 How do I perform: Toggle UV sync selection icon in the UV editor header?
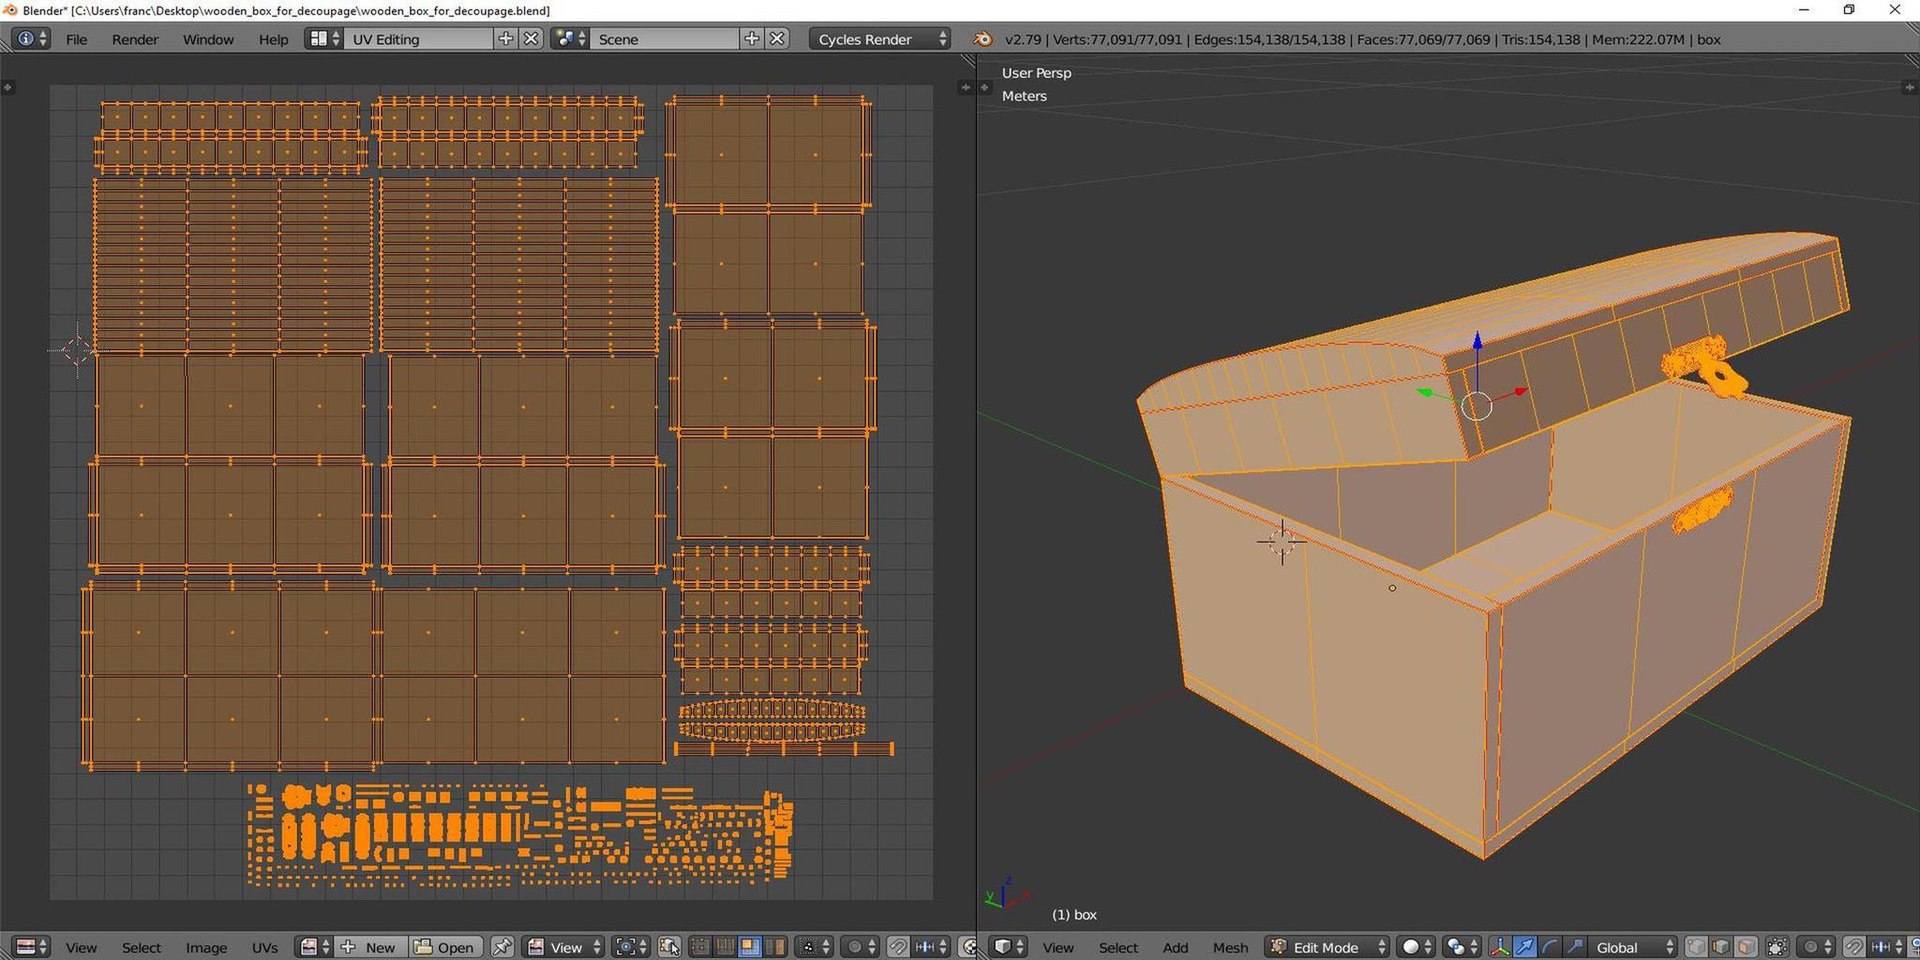pos(669,947)
